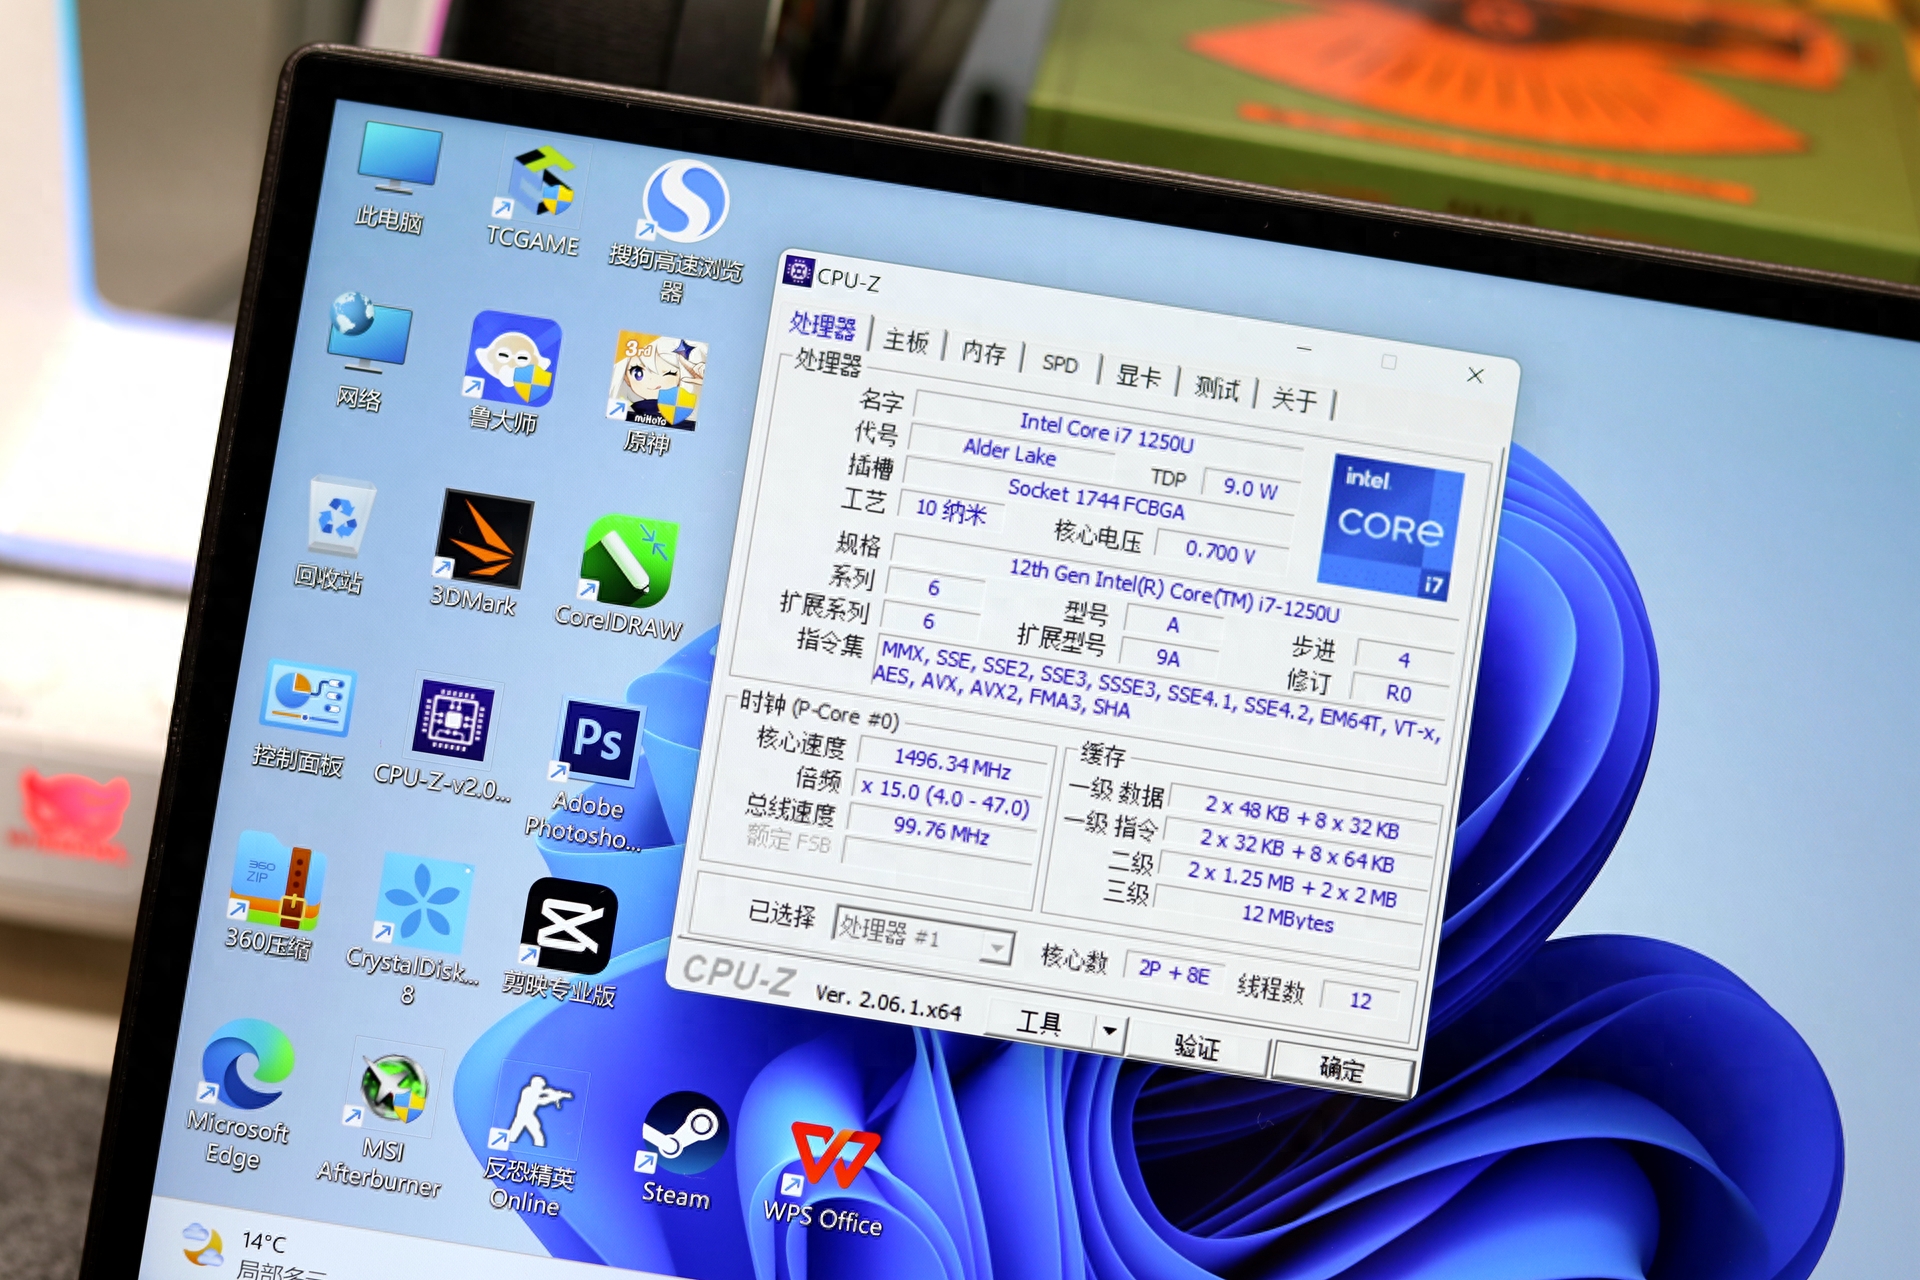Click the CPU-Z title bar app icon

coord(798,271)
